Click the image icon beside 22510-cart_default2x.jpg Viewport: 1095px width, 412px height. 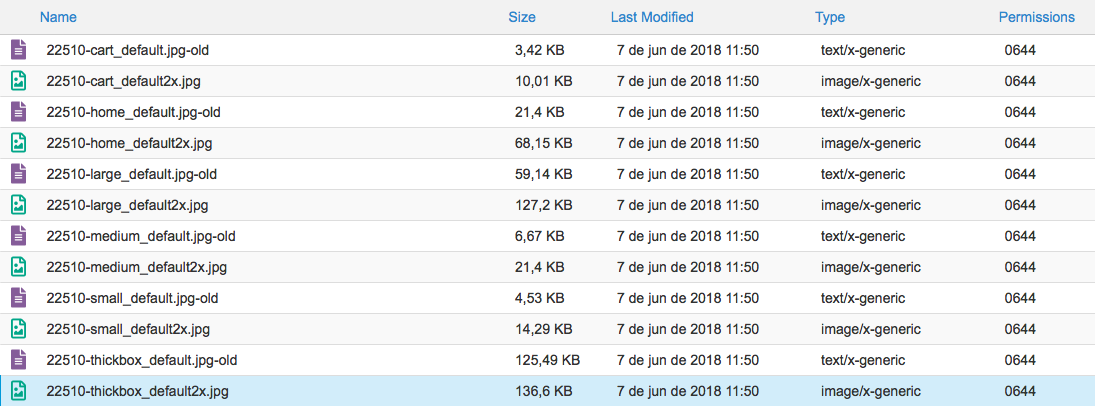(x=18, y=81)
